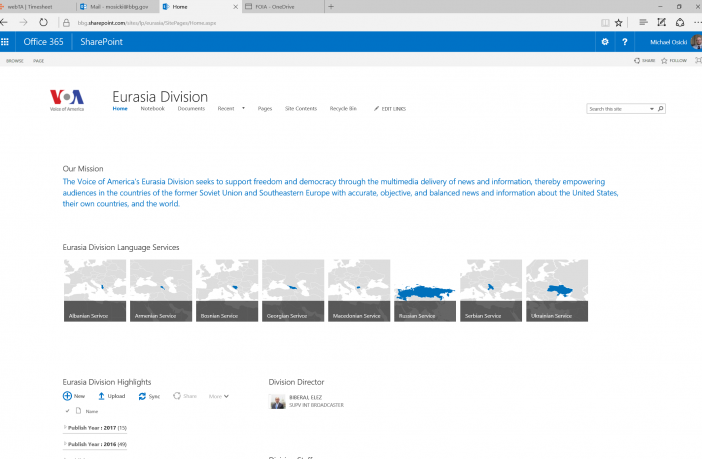Click the browser address bar URL

click(147, 23)
